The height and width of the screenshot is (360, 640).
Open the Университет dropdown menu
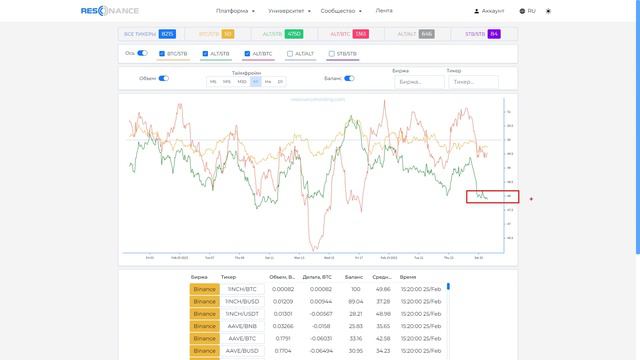tap(289, 11)
